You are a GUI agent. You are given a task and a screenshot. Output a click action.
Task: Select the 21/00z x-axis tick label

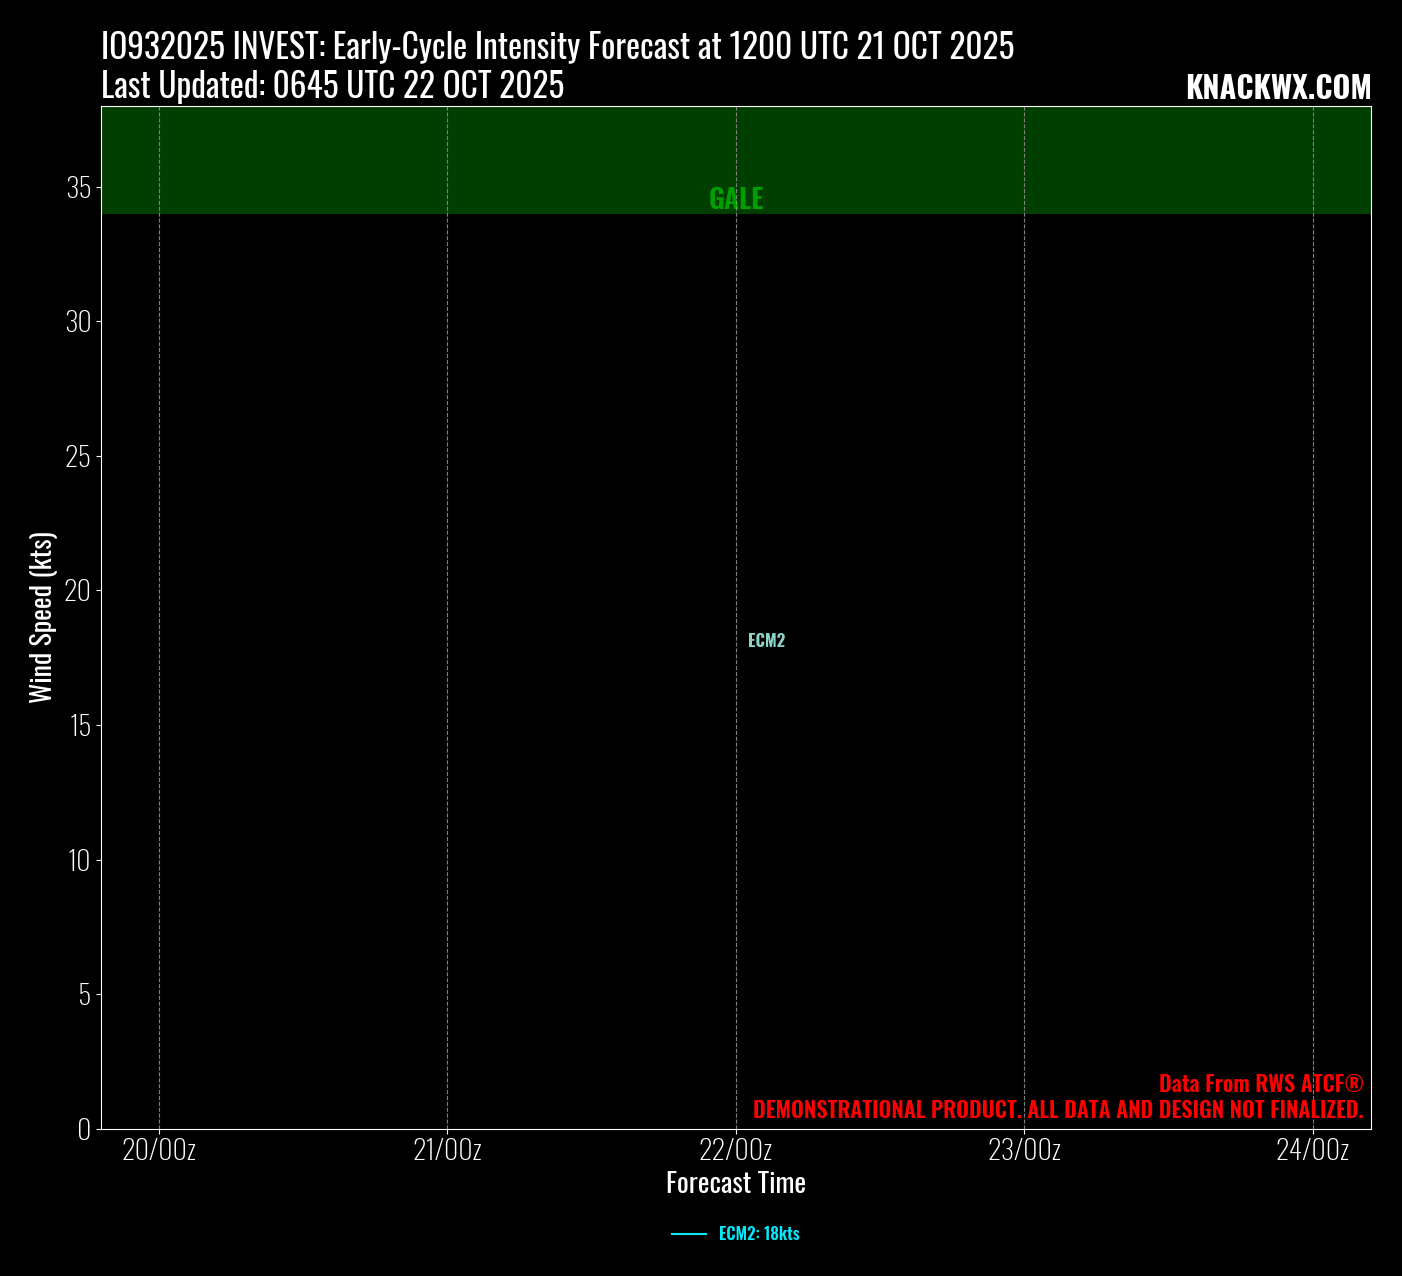[x=447, y=1150]
